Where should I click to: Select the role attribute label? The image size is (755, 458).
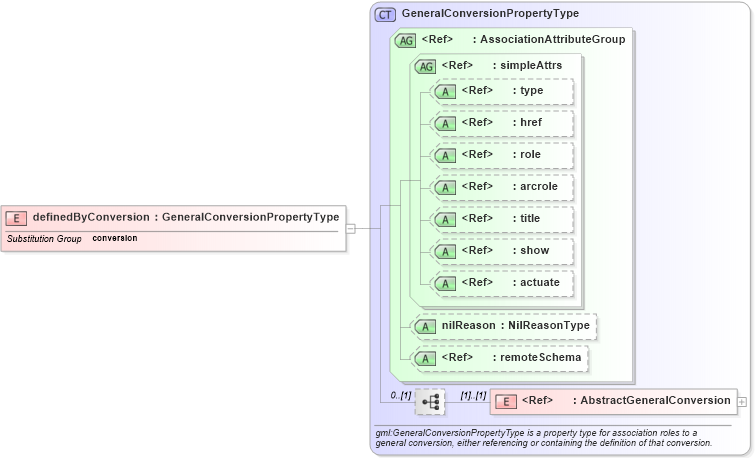coord(530,155)
